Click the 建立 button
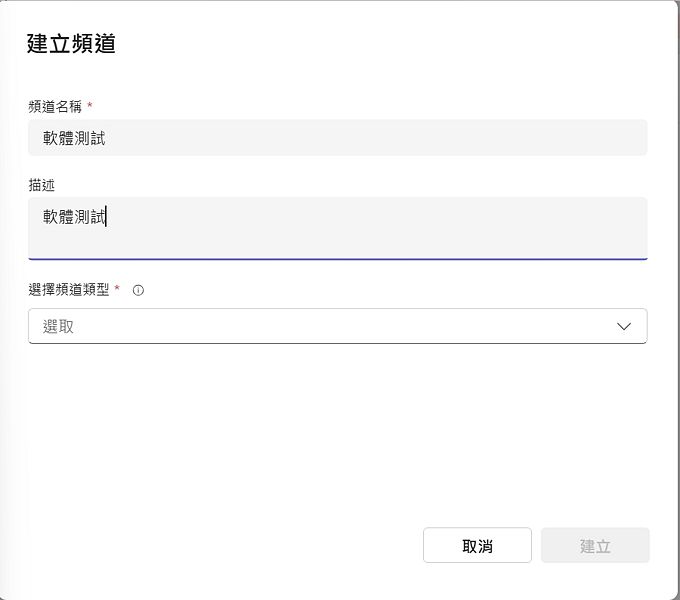This screenshot has height=600, width=680. 595,546
